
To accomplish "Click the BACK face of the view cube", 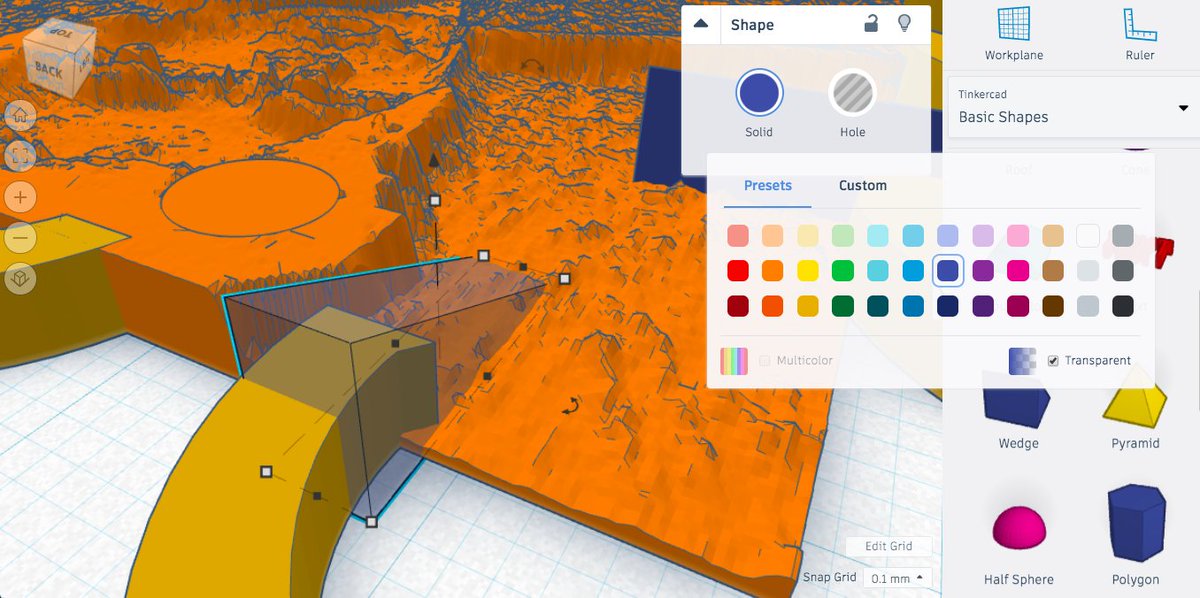I will [x=50, y=70].
